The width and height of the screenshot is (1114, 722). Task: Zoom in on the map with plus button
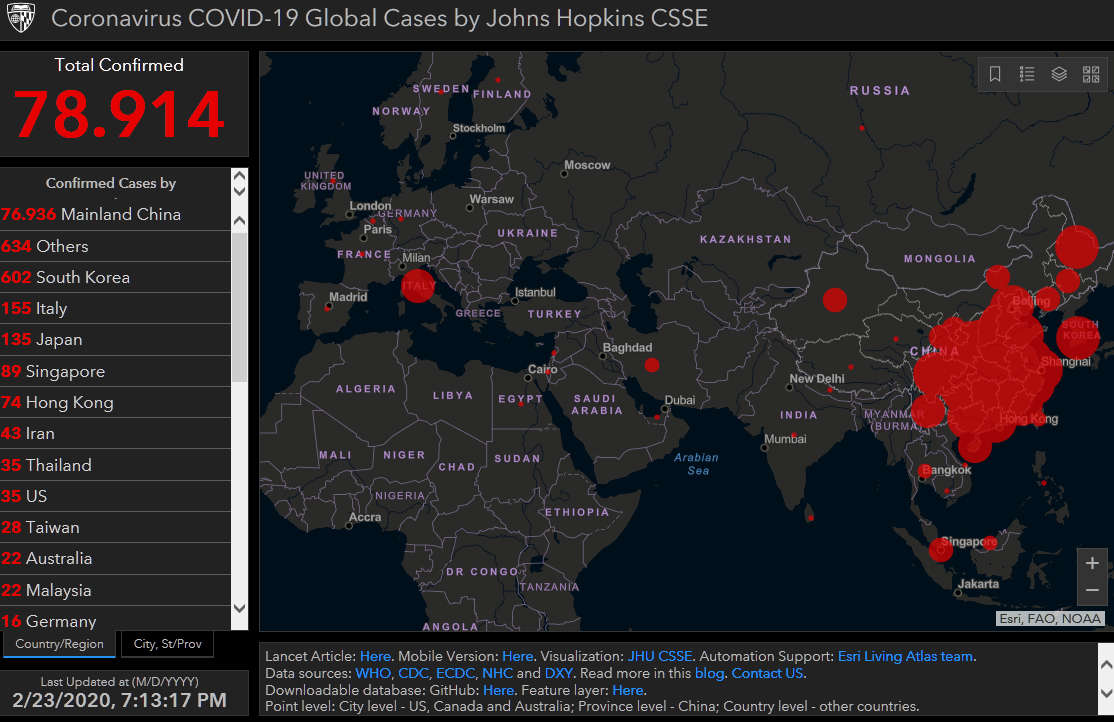point(1092,563)
